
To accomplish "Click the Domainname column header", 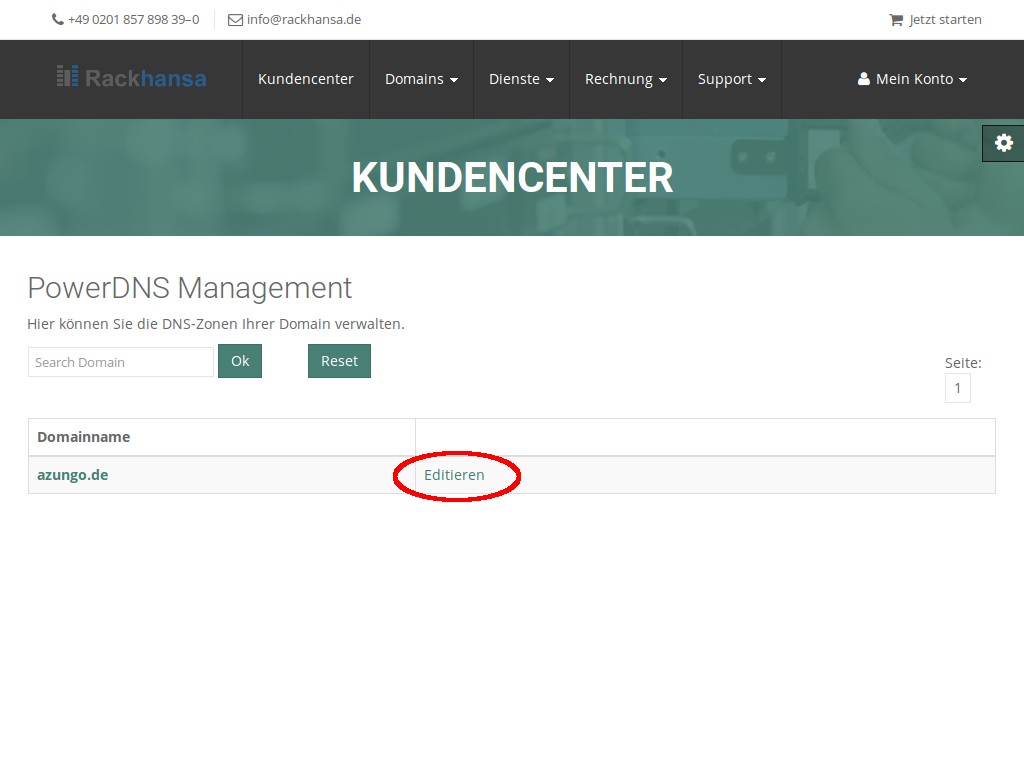I will click(83, 437).
